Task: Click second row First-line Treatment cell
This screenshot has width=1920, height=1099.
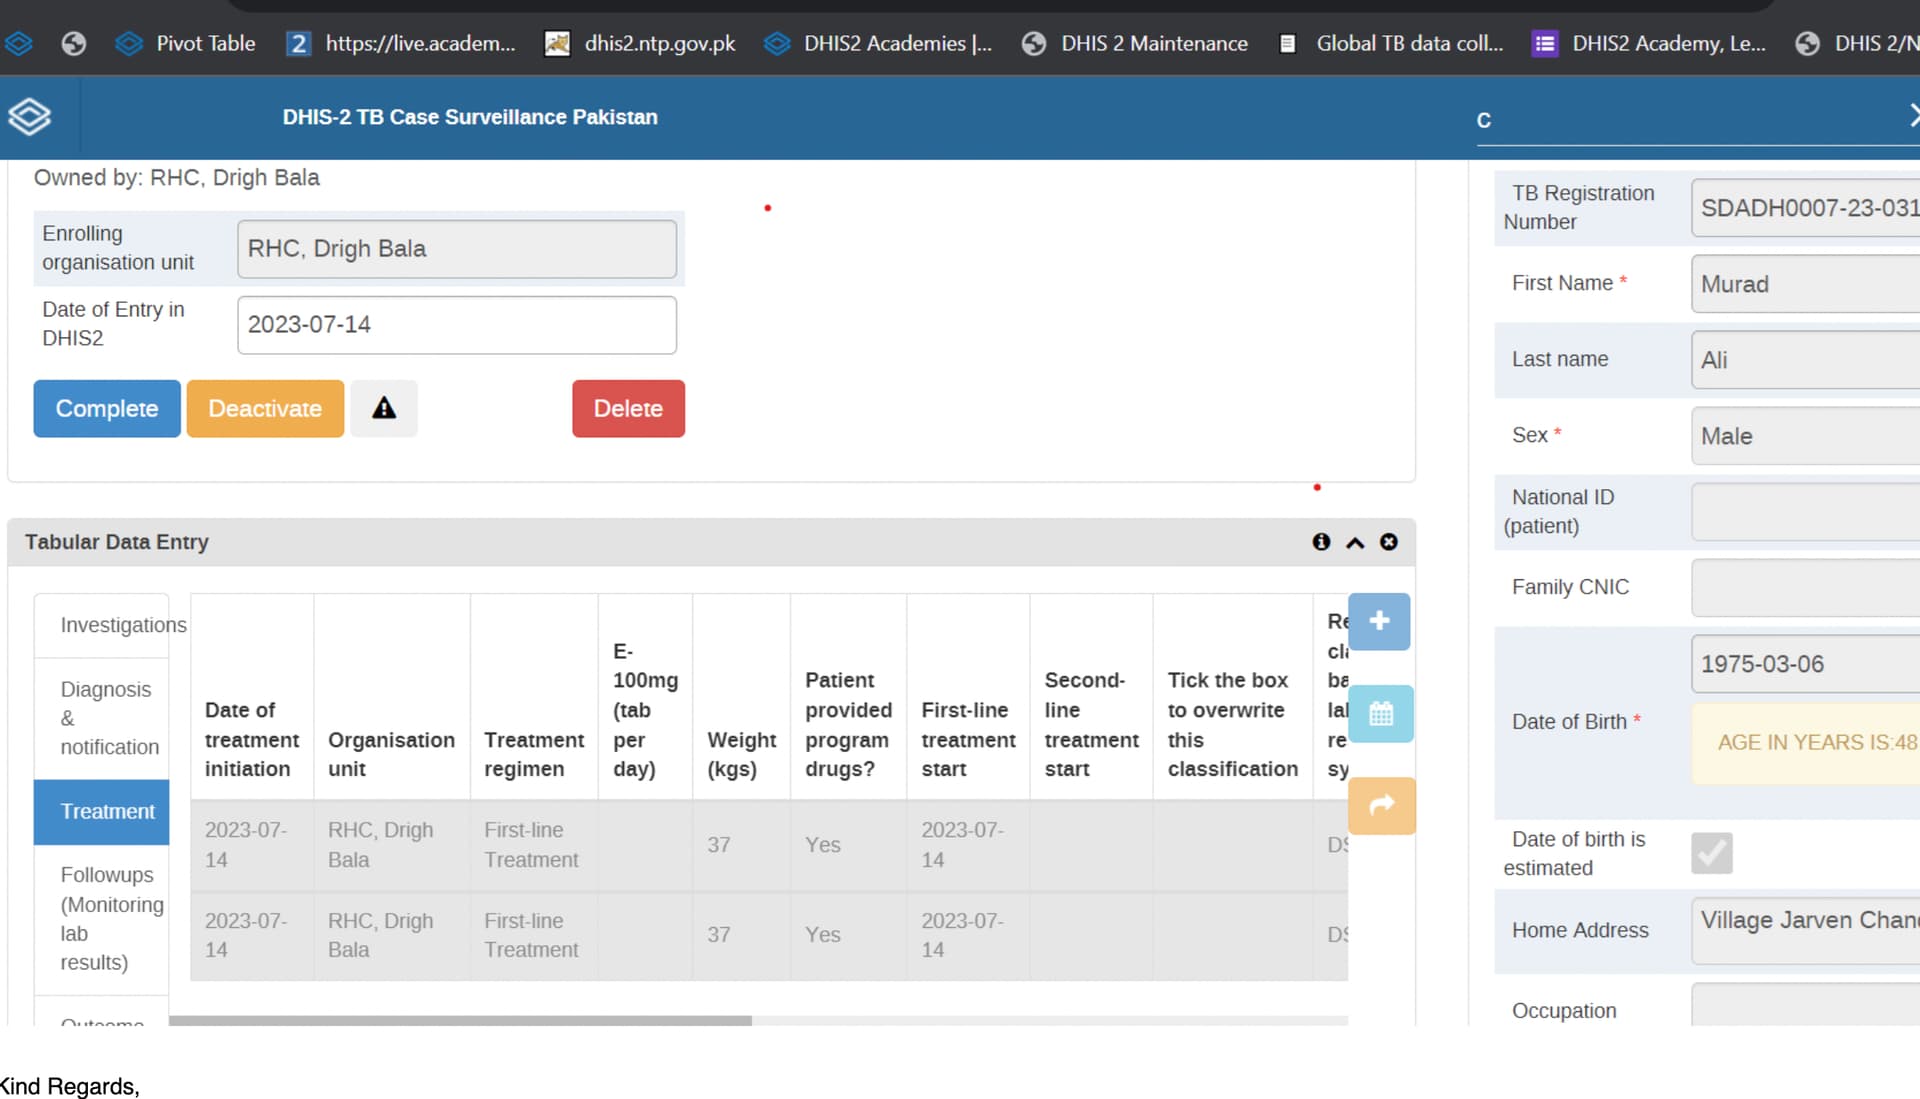Action: [x=533, y=935]
